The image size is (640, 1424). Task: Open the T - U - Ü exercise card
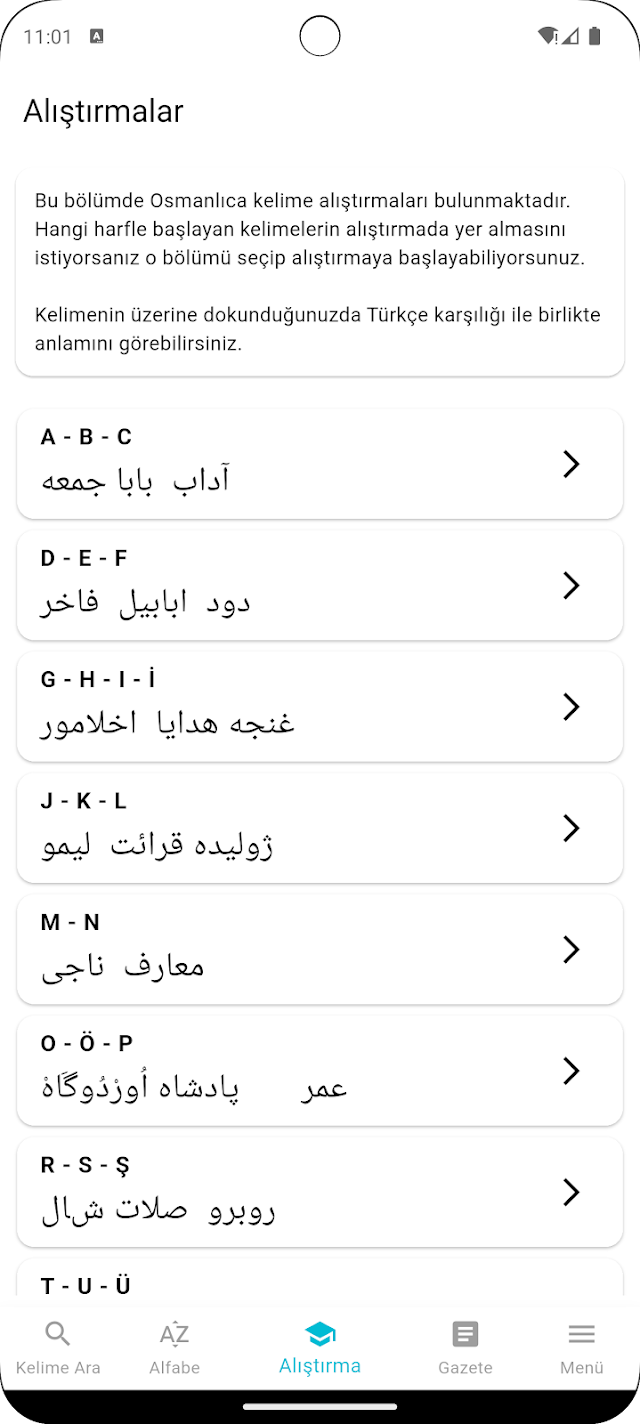point(320,1278)
